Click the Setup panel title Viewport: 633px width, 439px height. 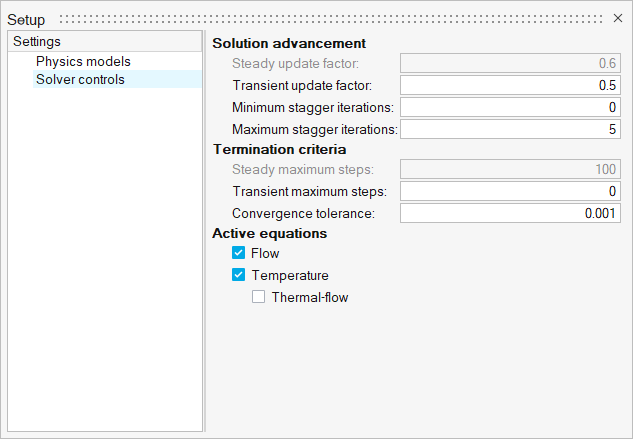click(27, 19)
